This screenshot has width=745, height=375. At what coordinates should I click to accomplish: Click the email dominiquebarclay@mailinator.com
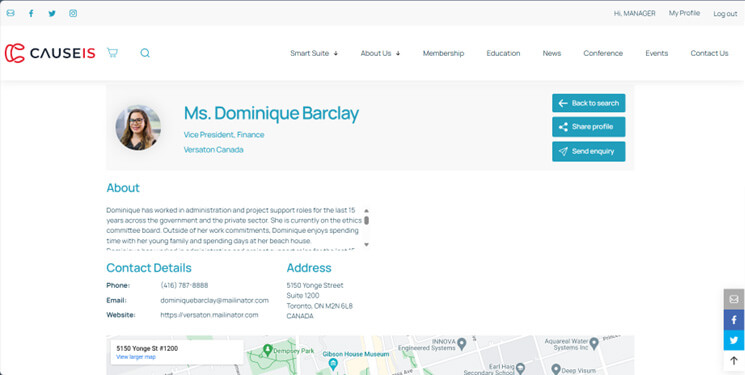click(214, 300)
